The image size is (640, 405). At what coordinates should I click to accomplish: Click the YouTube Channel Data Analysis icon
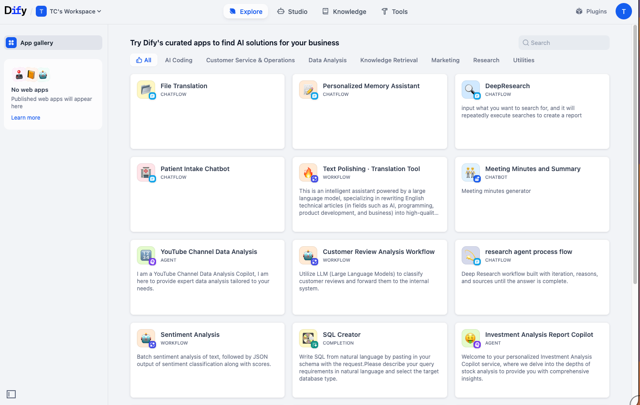pos(146,256)
